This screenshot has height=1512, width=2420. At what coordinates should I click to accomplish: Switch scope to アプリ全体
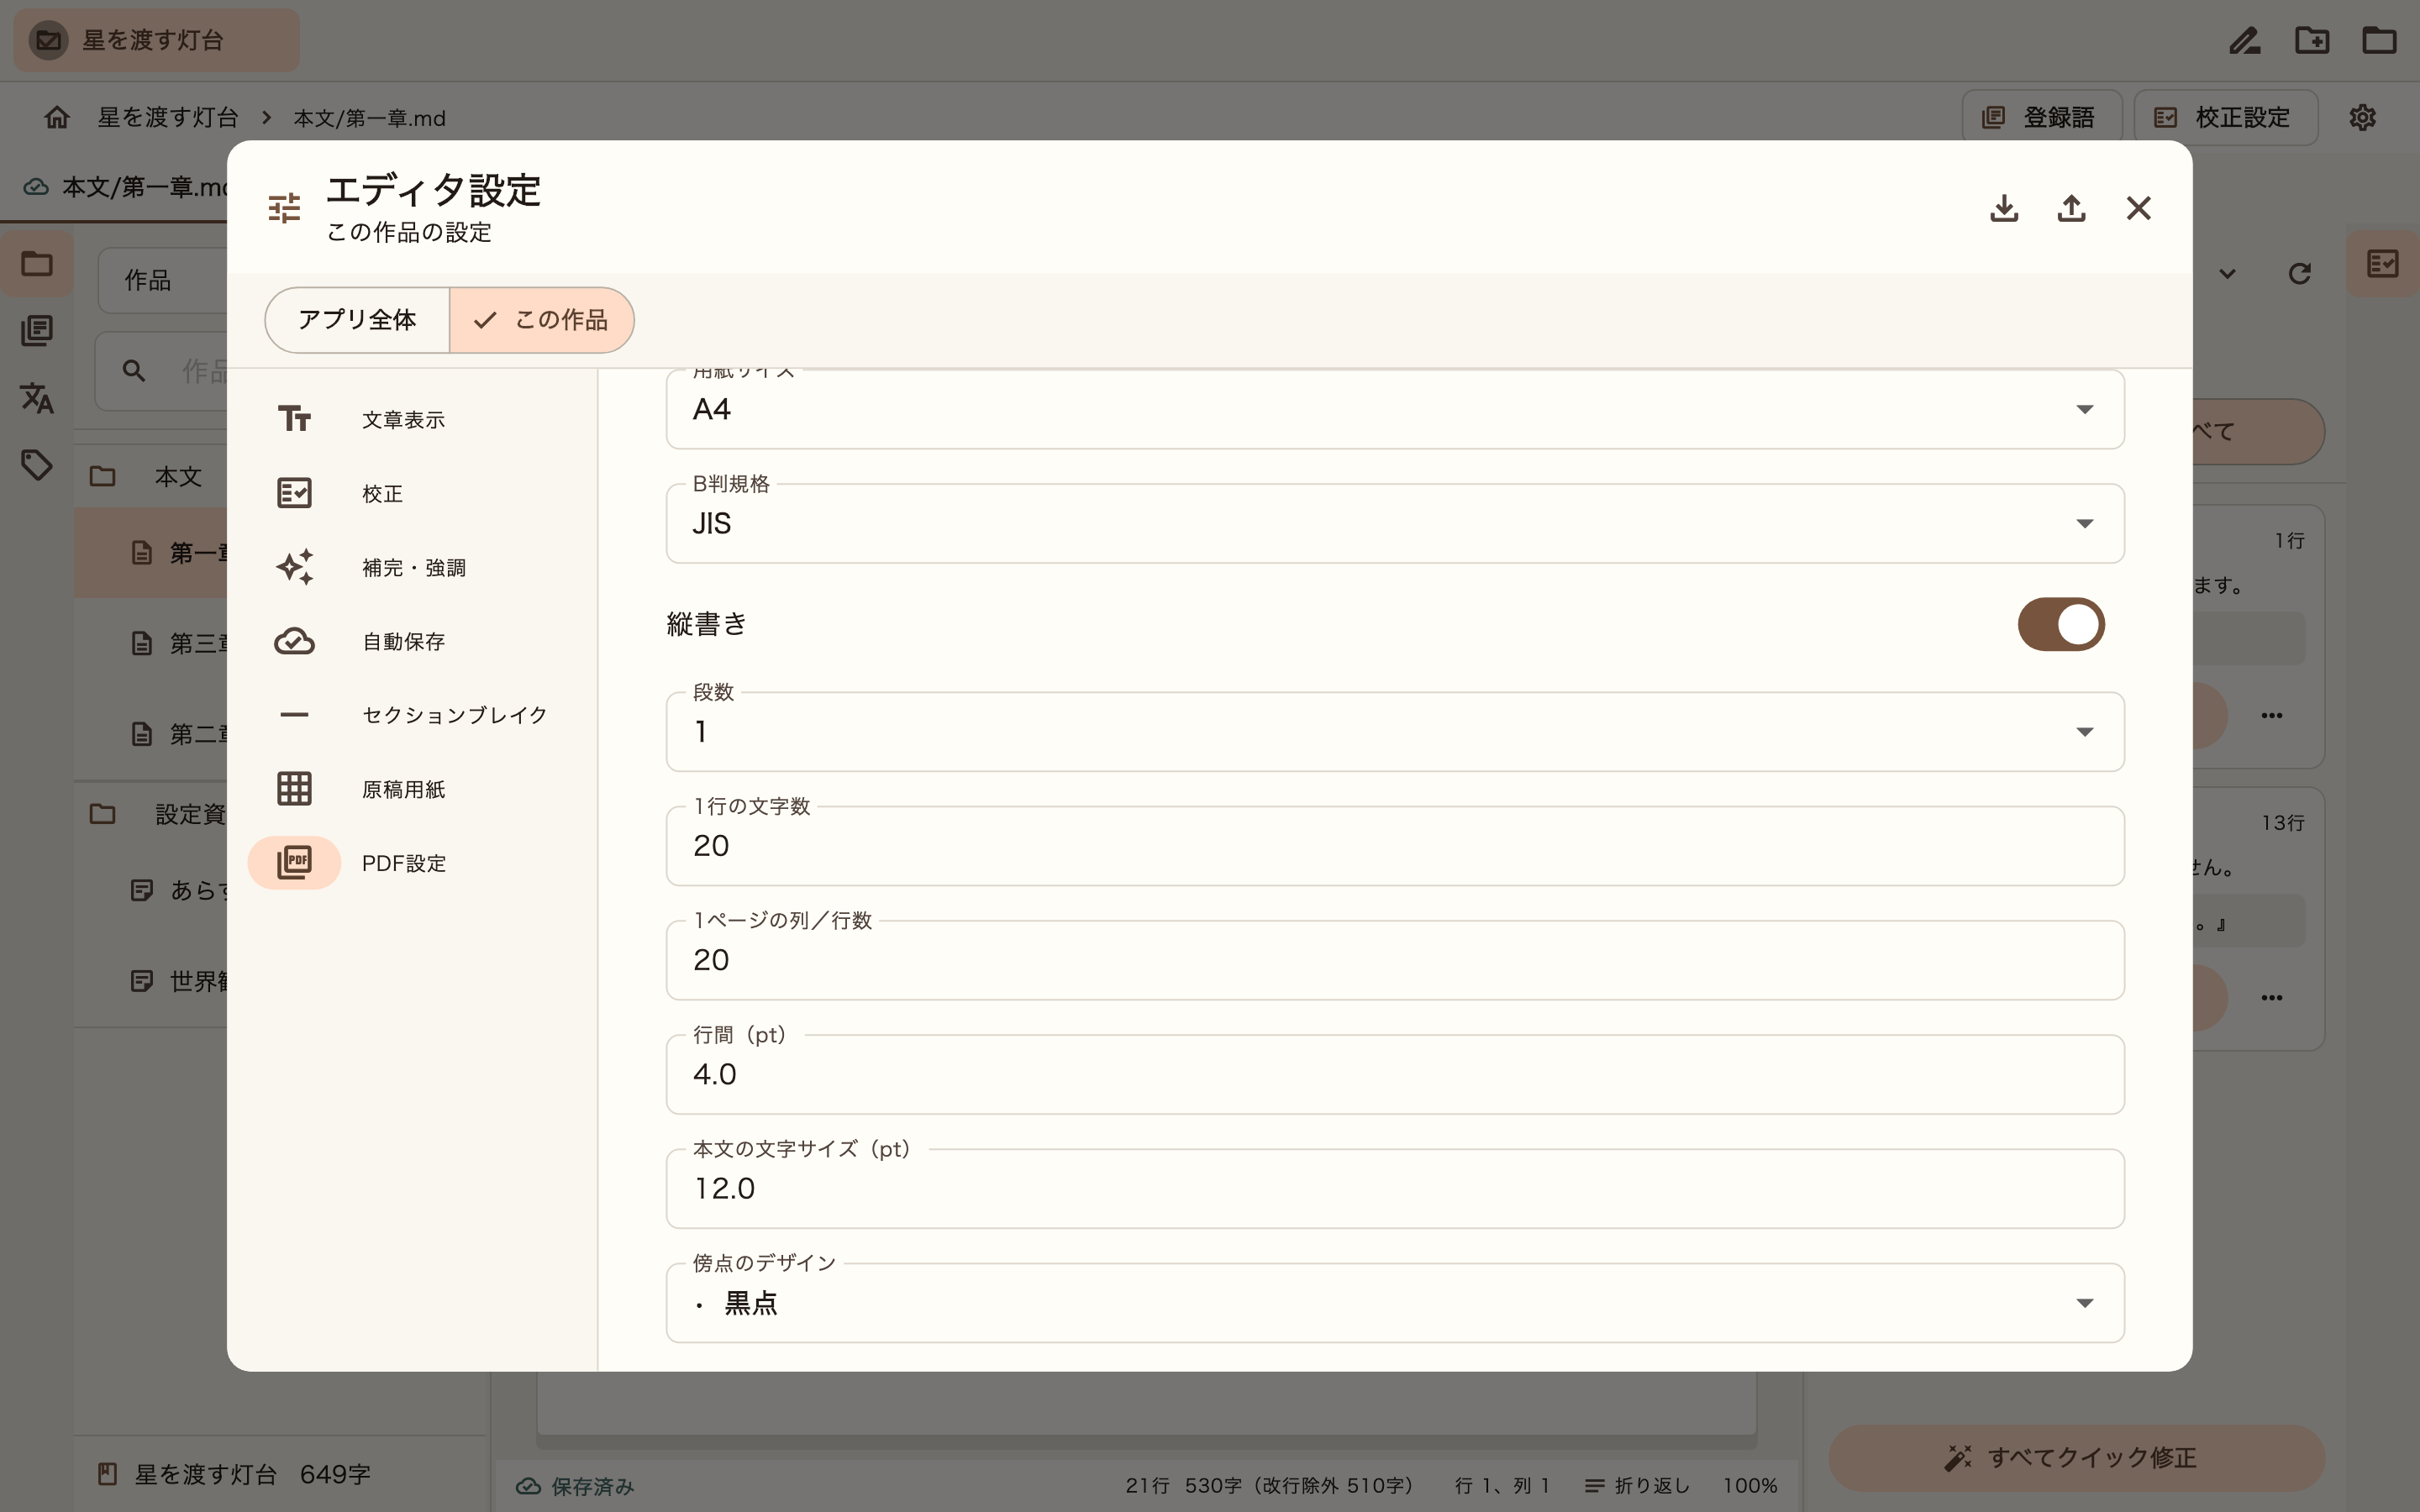(x=357, y=320)
